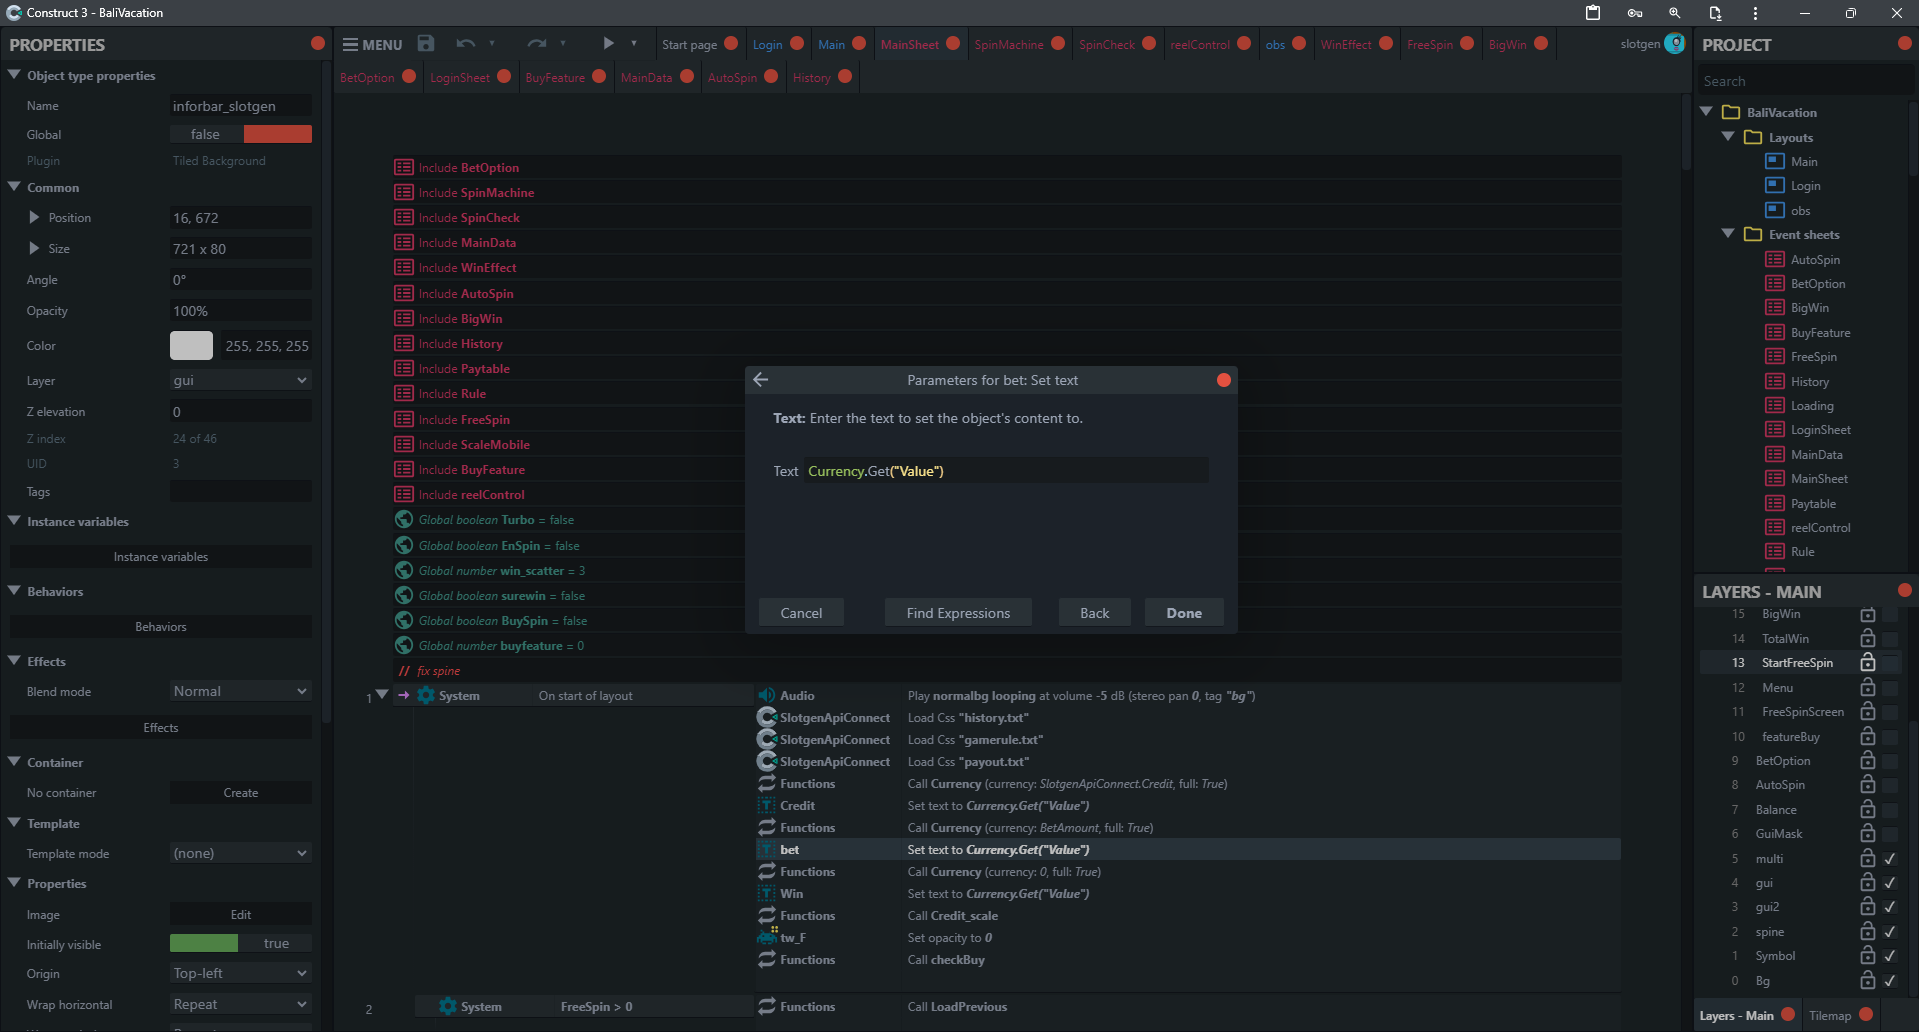Click the back arrow in parameters dialog
Image resolution: width=1919 pixels, height=1032 pixels.
761,380
